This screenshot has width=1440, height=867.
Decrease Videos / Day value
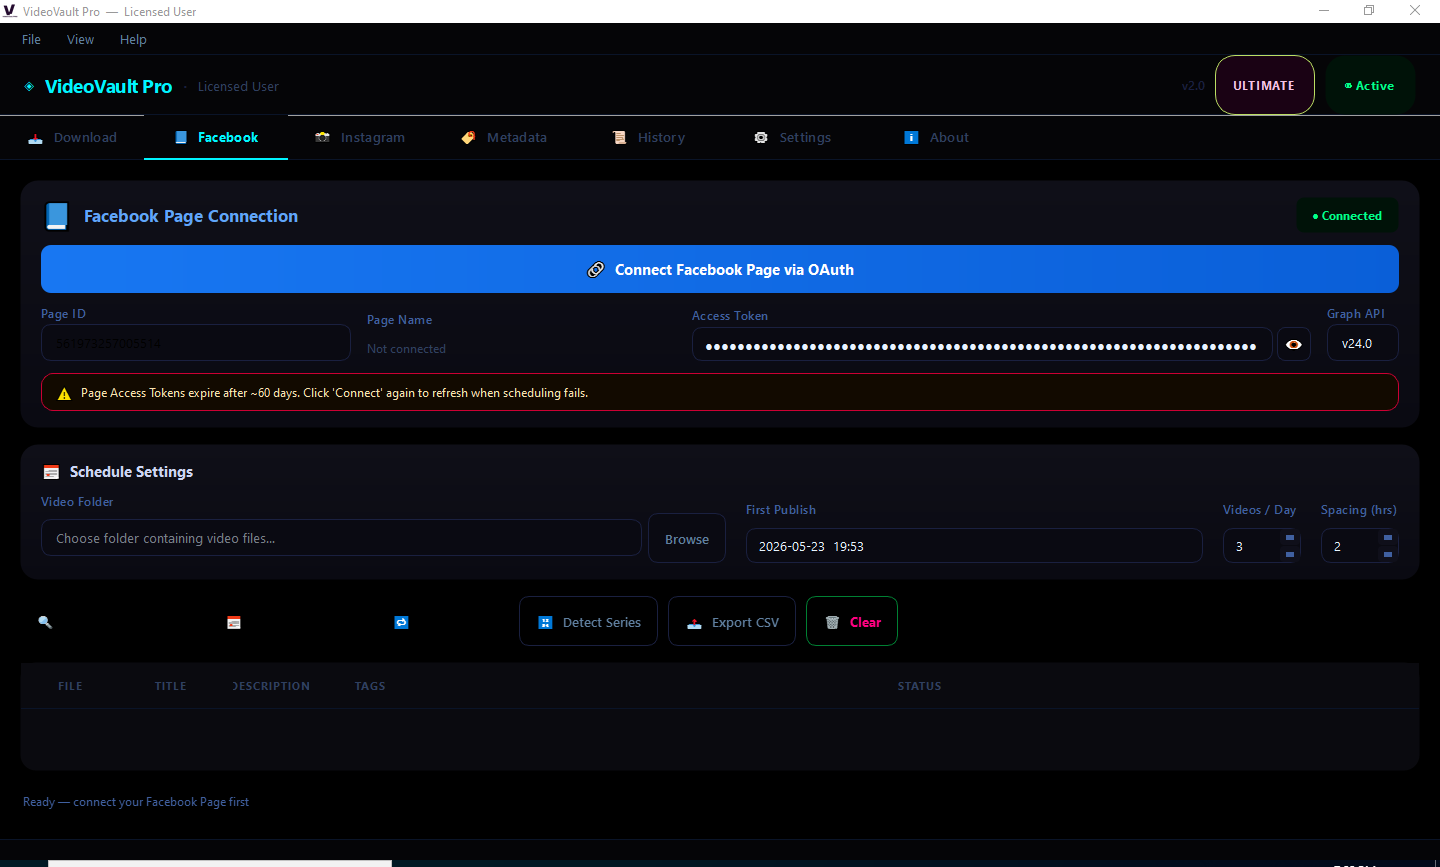pos(1290,554)
